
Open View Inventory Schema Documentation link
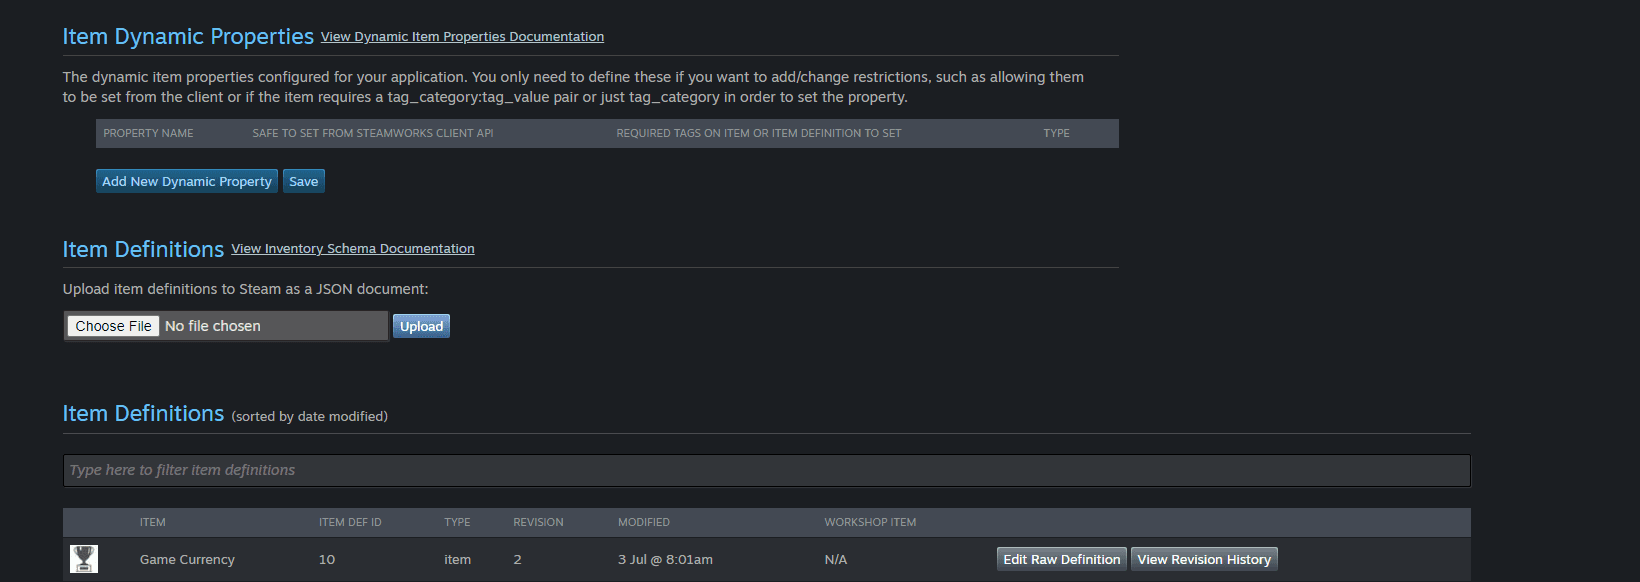click(353, 249)
